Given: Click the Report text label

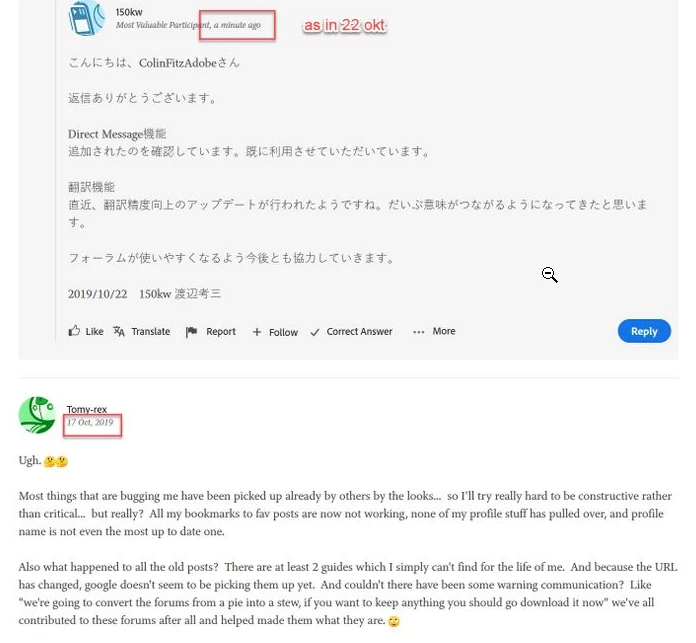Looking at the screenshot, I should (x=221, y=331).
